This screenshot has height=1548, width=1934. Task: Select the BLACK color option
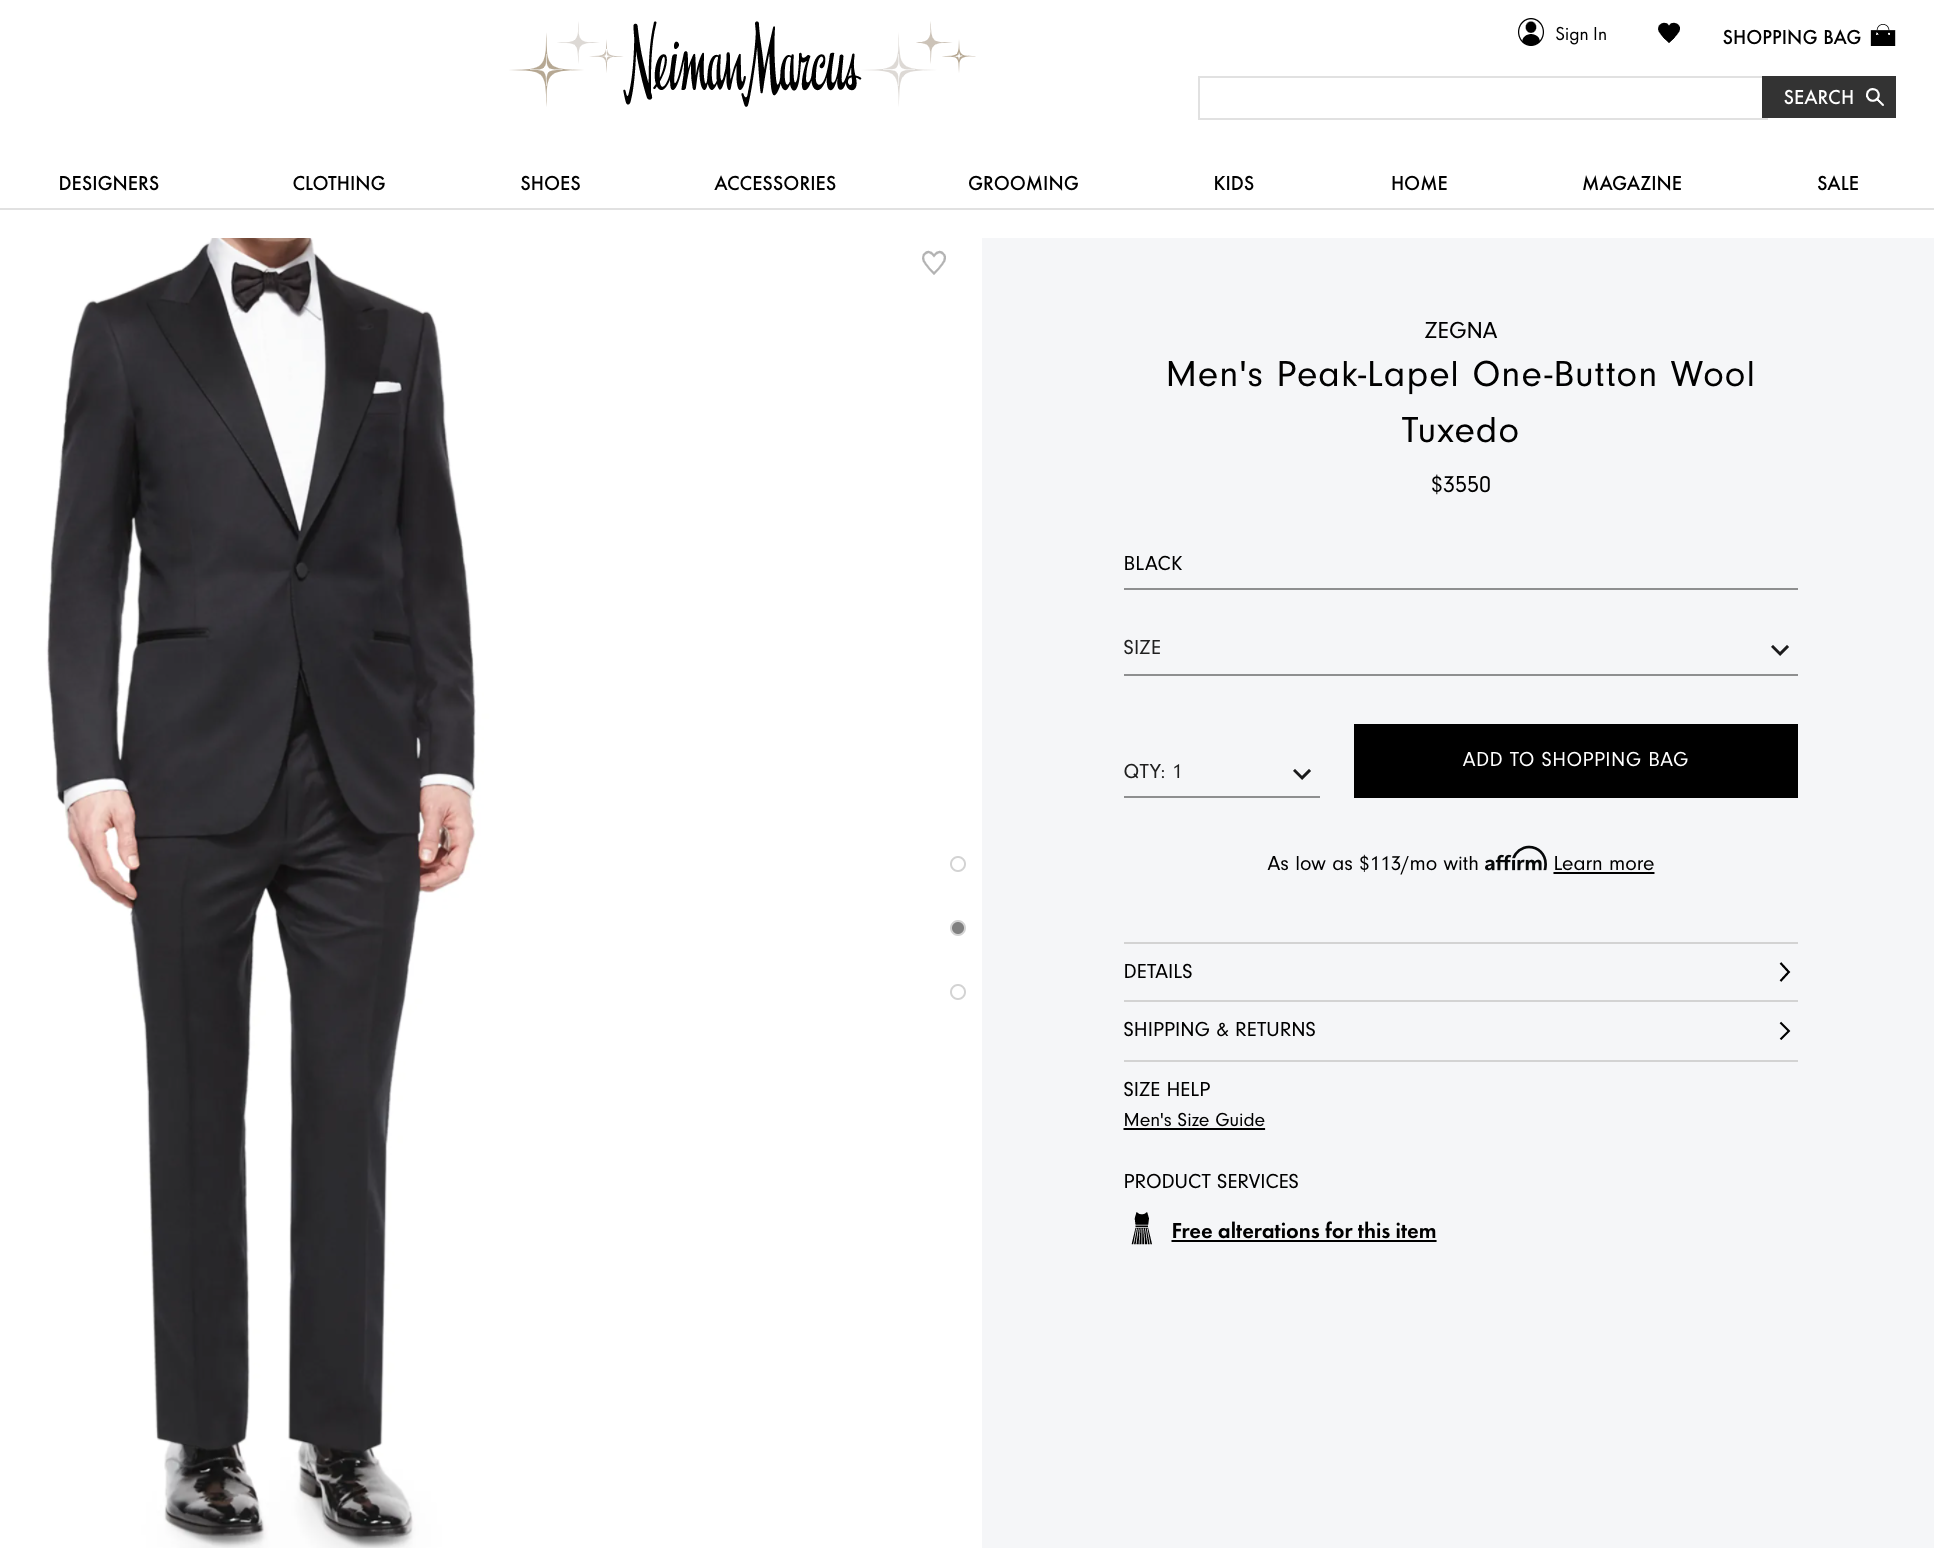(1152, 563)
